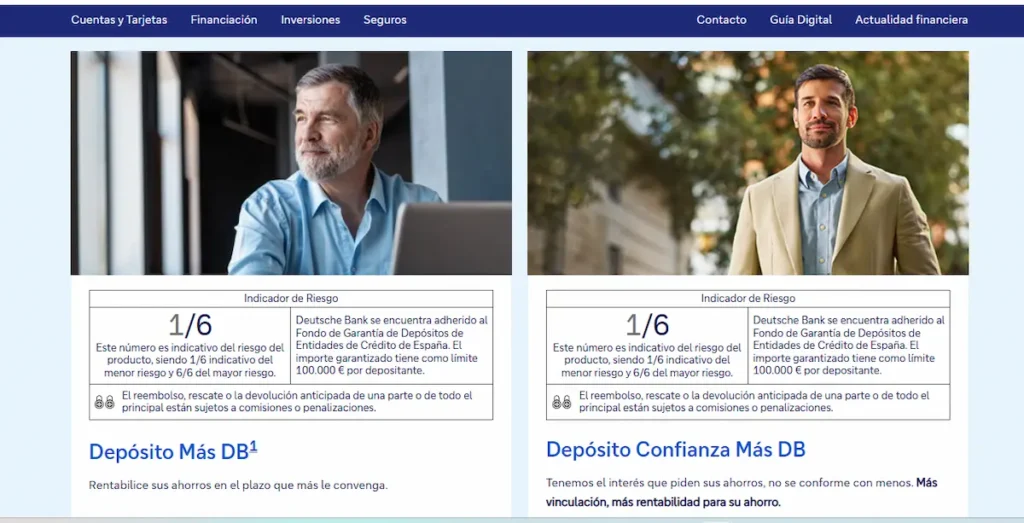Screen dimensions: 1024x523
Task: Click the photo of the man in beige blazer
Action: (x=748, y=163)
